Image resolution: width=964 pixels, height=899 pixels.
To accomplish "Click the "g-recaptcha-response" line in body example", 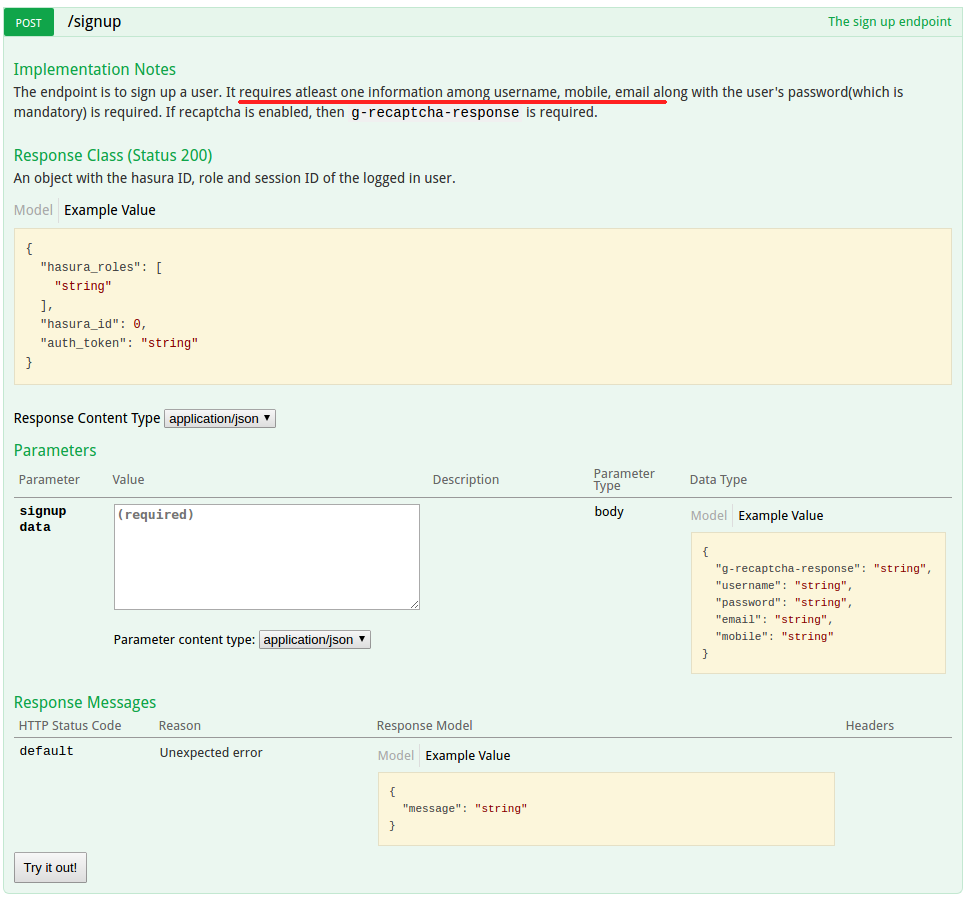I will (x=823, y=568).
